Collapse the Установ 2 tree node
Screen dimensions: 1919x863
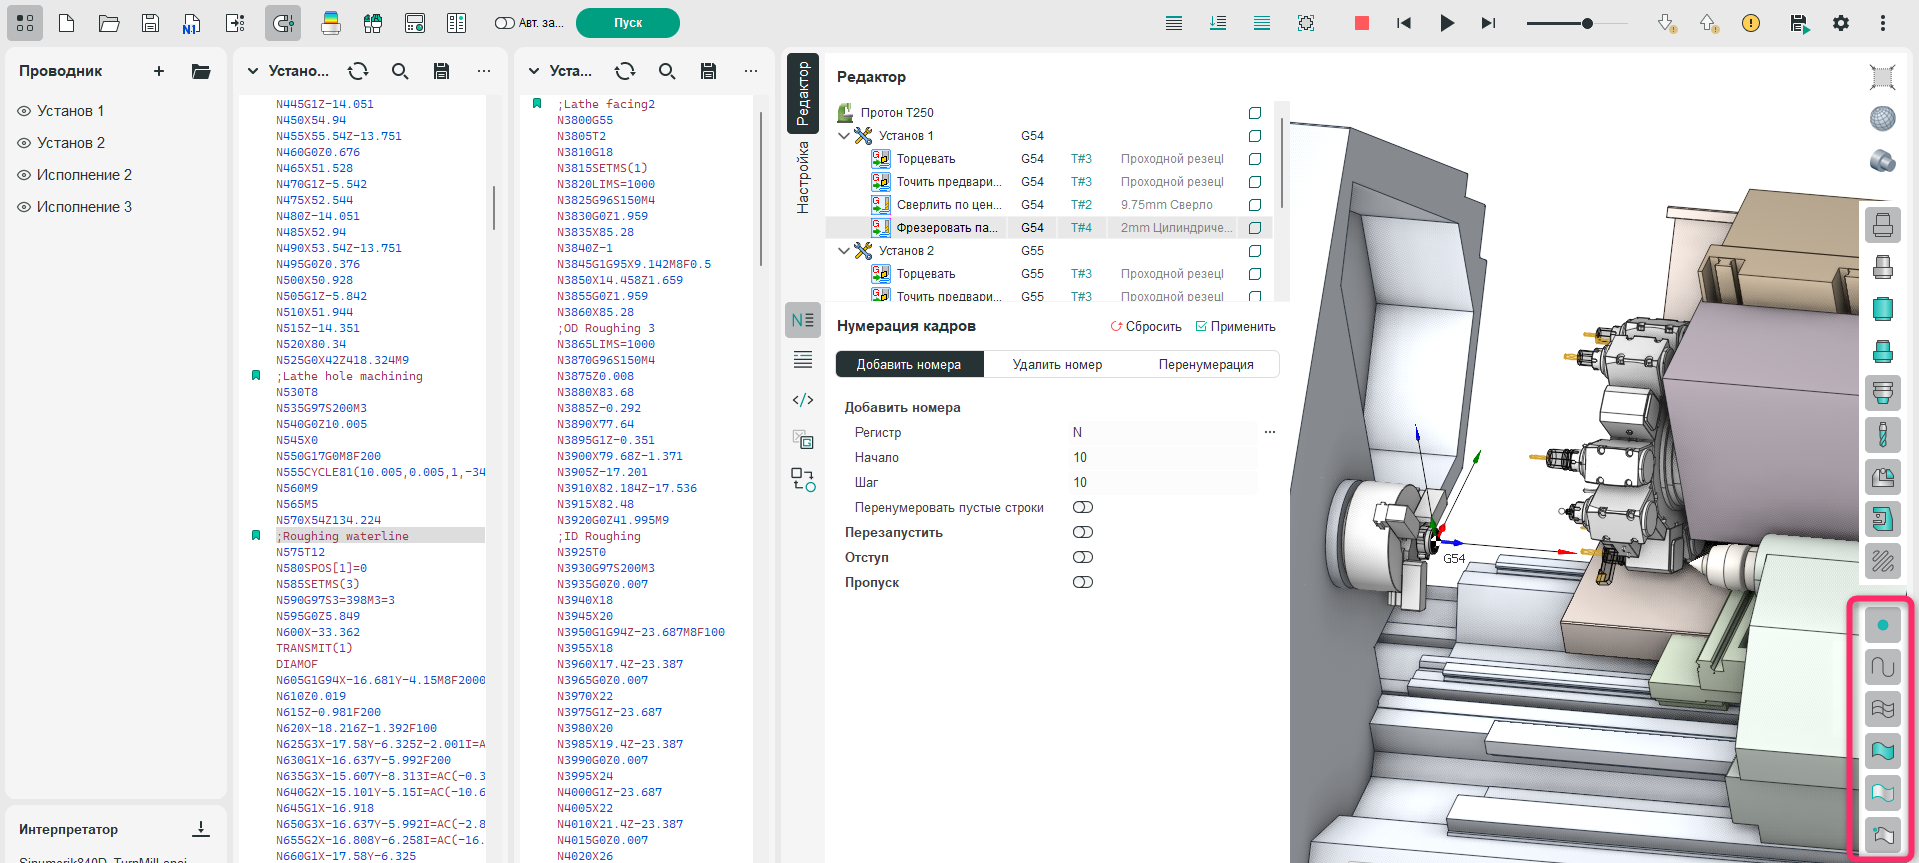(x=844, y=251)
